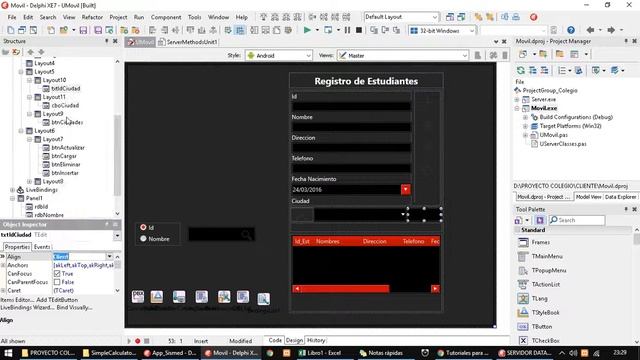Stop the running program in the toolbar

pos(359,30)
